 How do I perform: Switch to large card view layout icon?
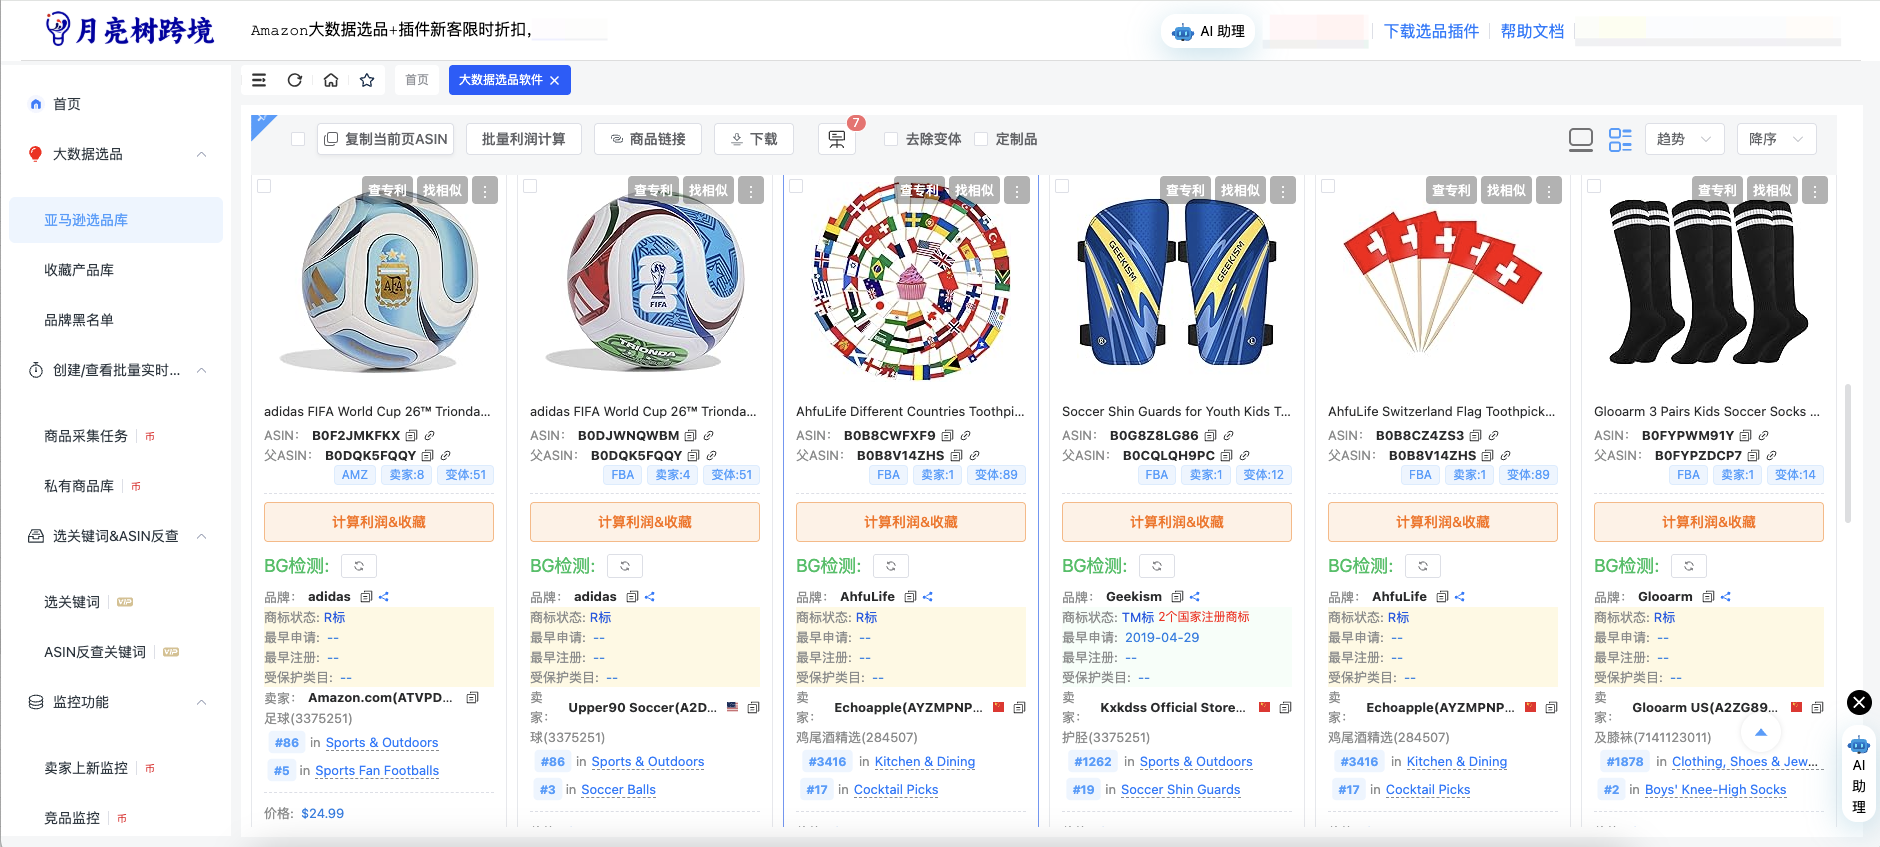pos(1580,139)
